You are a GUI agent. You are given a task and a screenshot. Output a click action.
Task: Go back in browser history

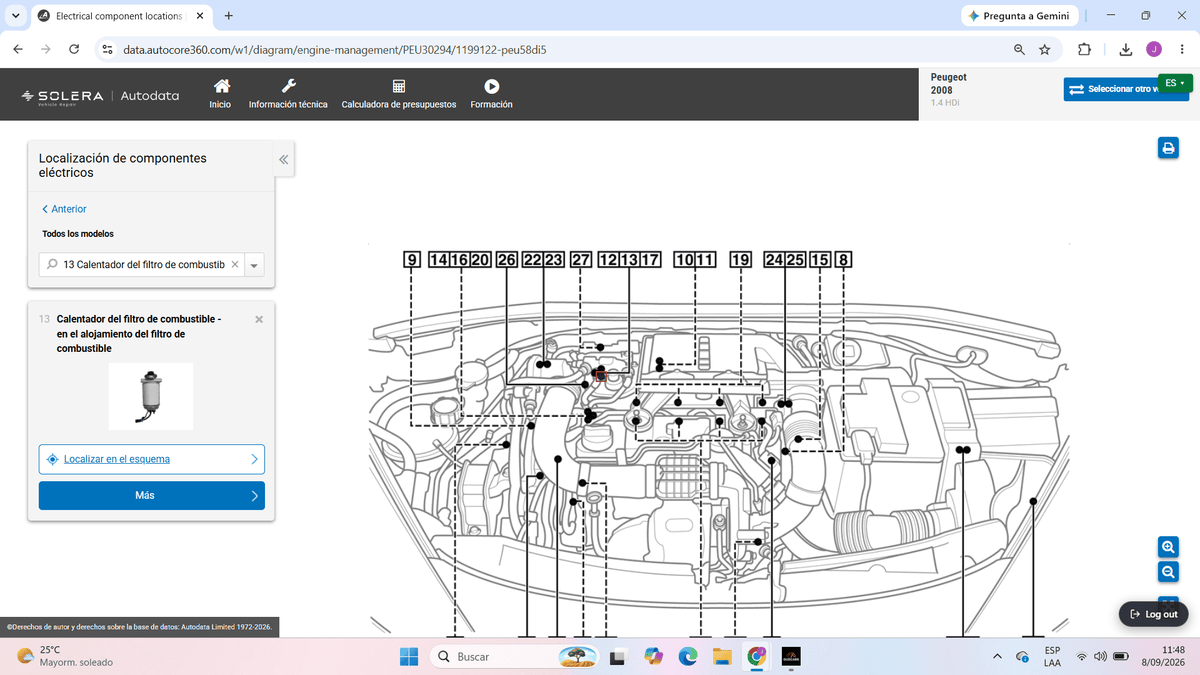pyautogui.click(x=19, y=50)
